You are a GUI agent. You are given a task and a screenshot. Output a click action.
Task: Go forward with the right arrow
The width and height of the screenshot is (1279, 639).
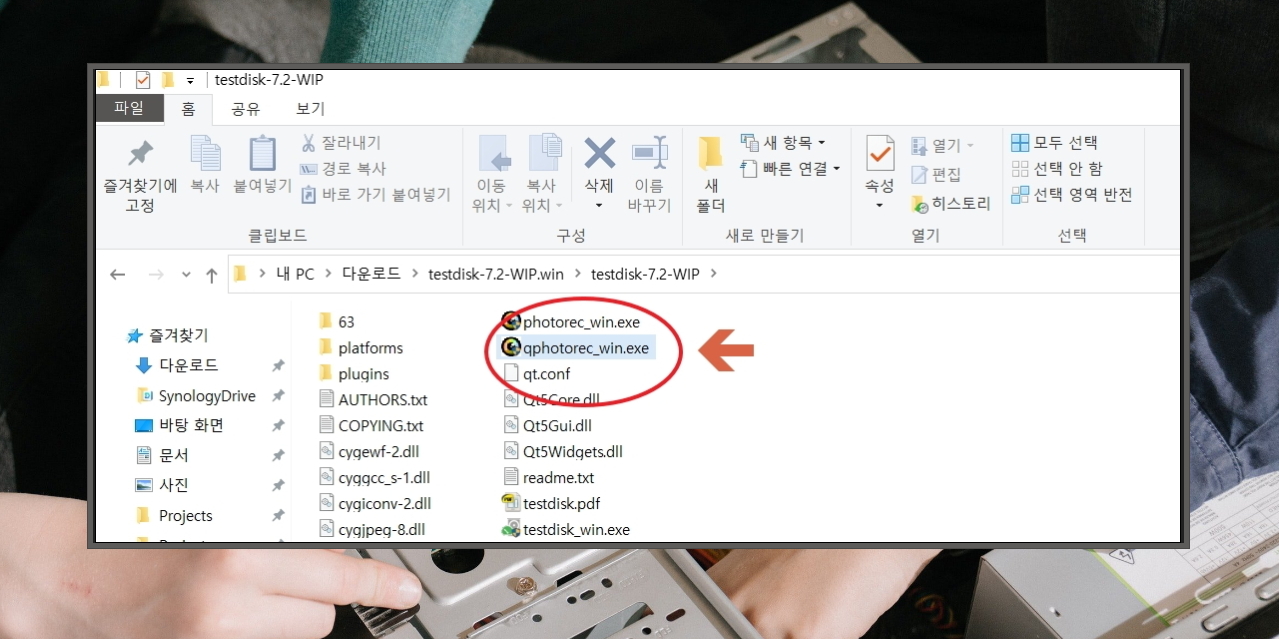coord(155,275)
